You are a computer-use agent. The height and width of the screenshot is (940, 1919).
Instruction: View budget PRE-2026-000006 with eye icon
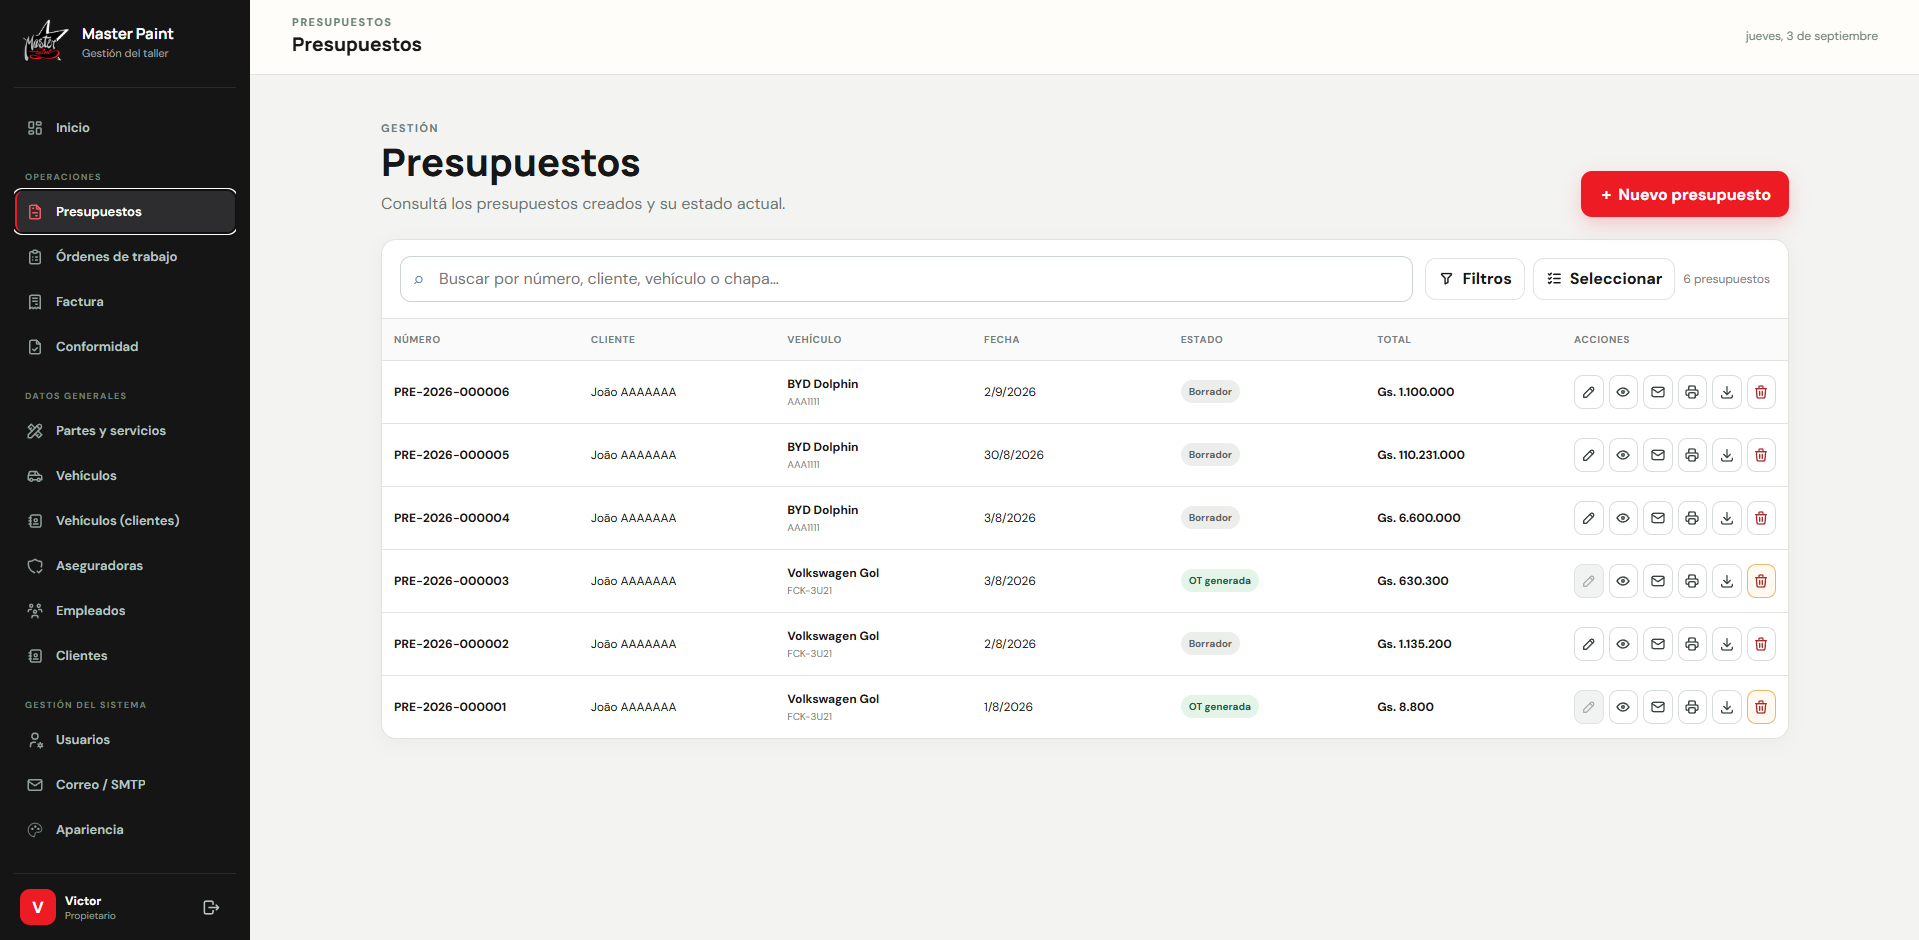1623,392
